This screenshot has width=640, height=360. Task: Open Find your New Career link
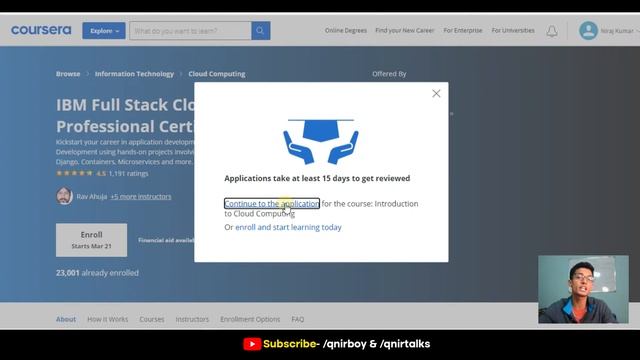point(404,31)
